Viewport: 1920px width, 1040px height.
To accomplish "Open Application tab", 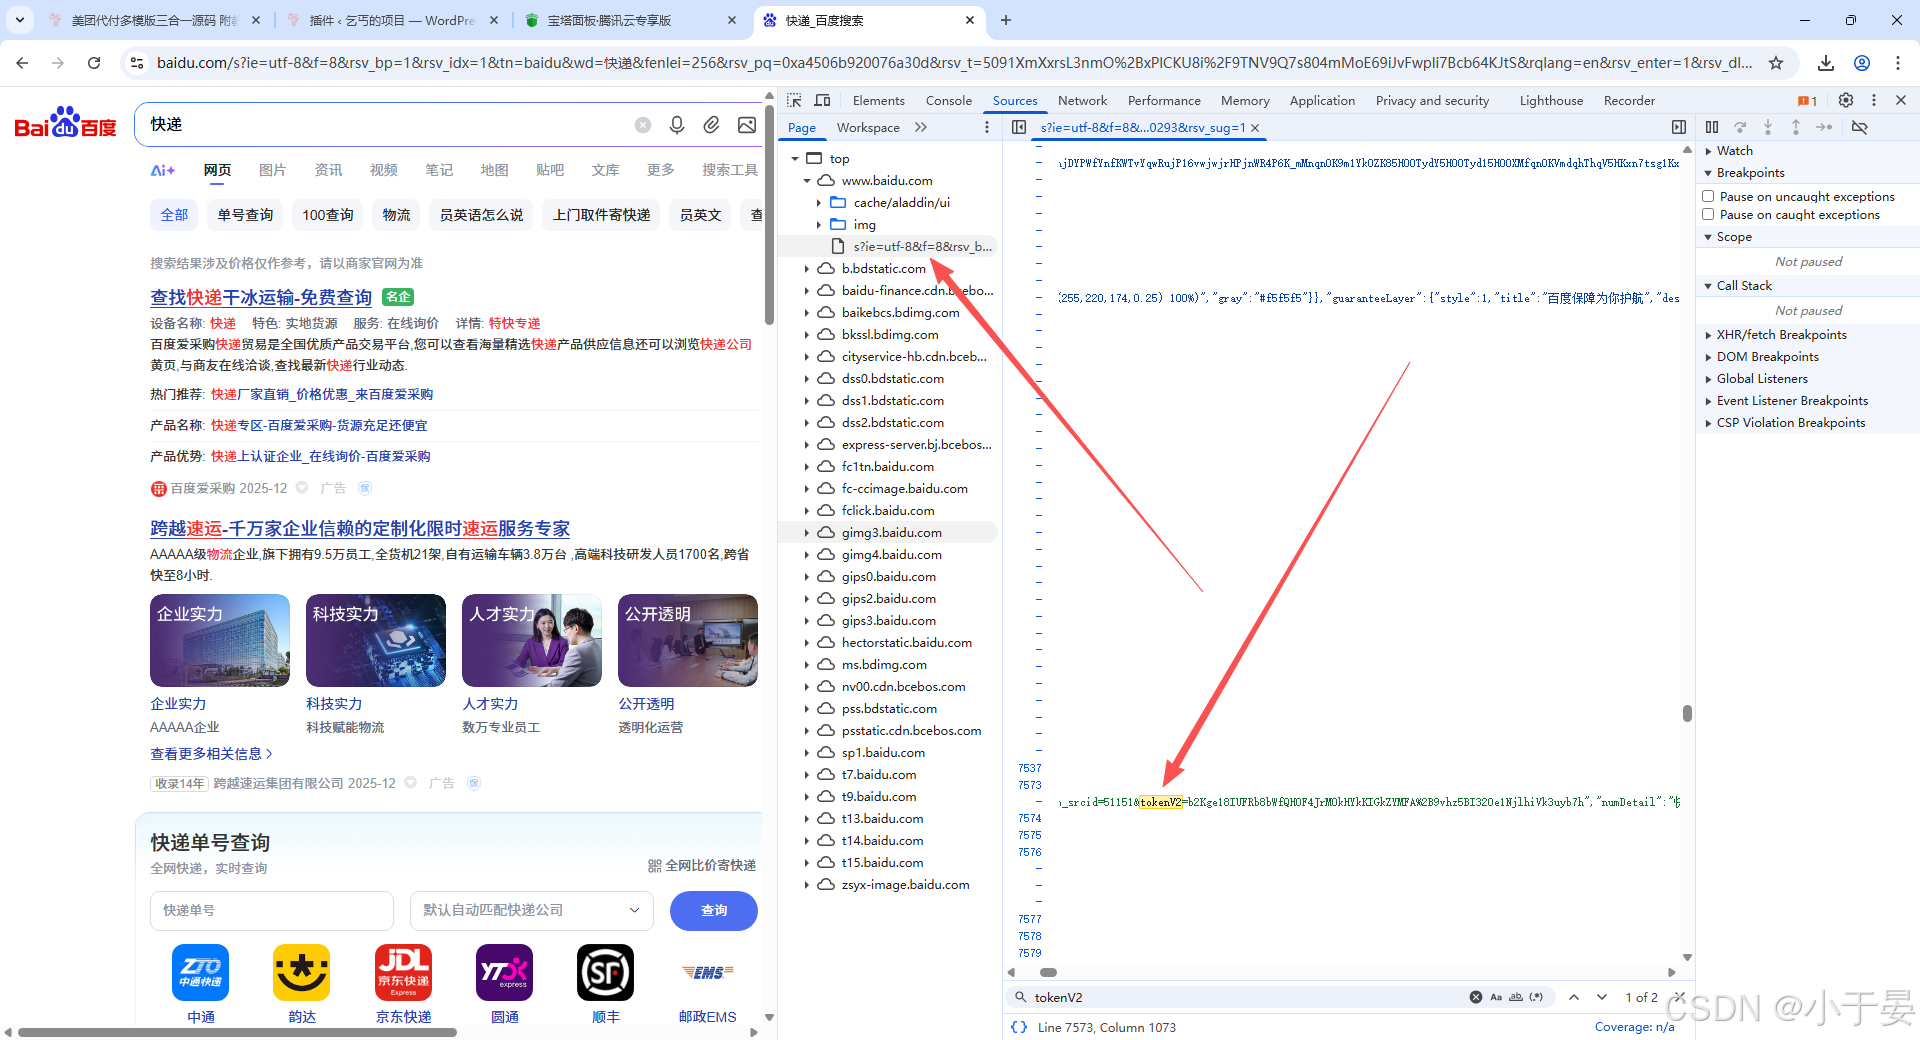I will click(1322, 100).
